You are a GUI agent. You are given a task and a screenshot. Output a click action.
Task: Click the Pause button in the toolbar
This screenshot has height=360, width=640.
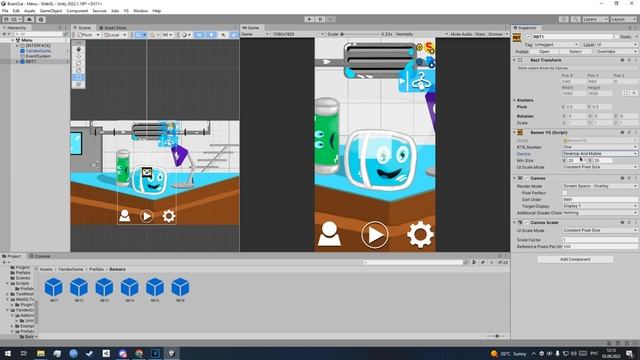point(320,19)
